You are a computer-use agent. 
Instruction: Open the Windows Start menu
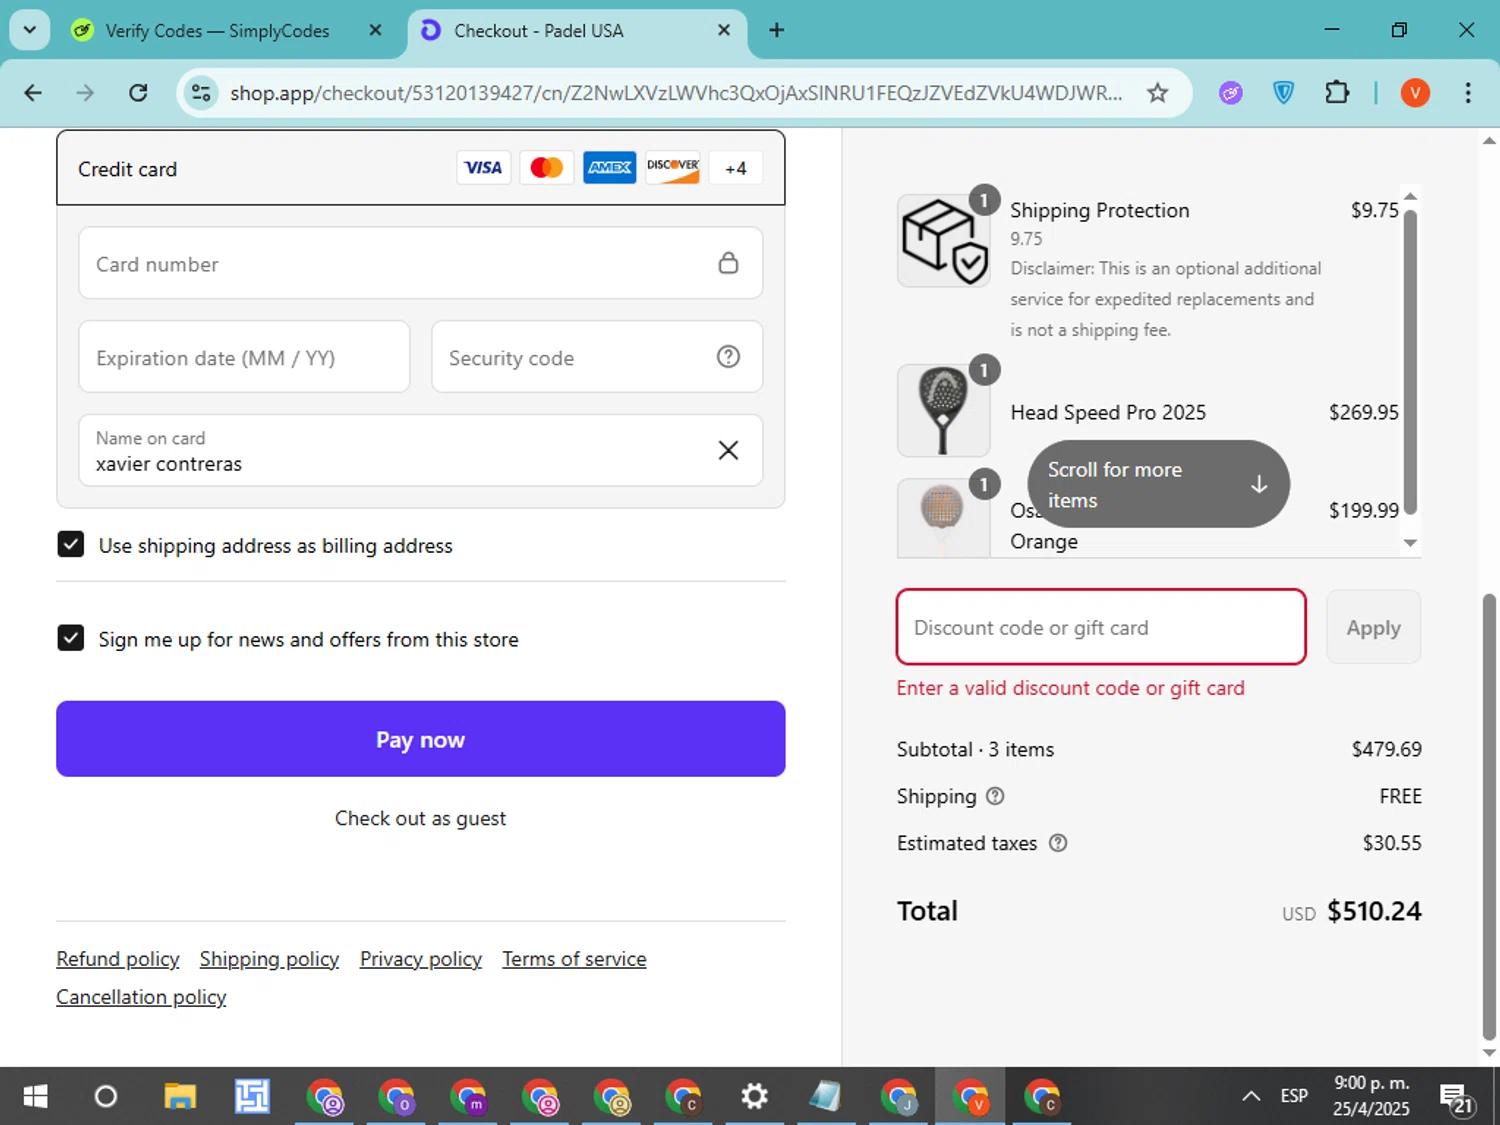point(35,1097)
